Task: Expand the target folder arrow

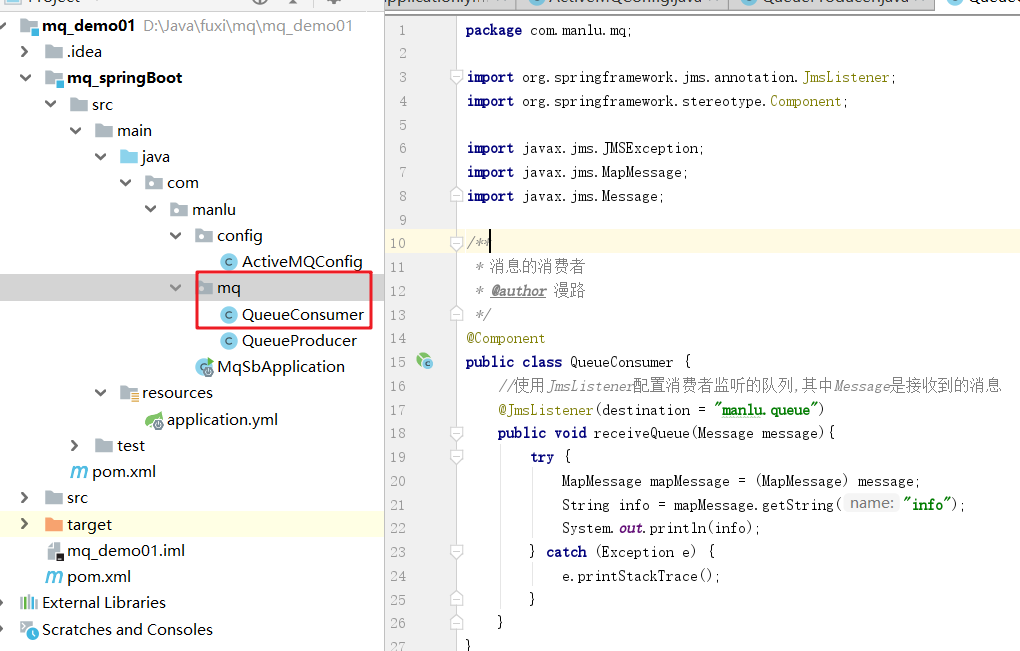Action: point(25,524)
